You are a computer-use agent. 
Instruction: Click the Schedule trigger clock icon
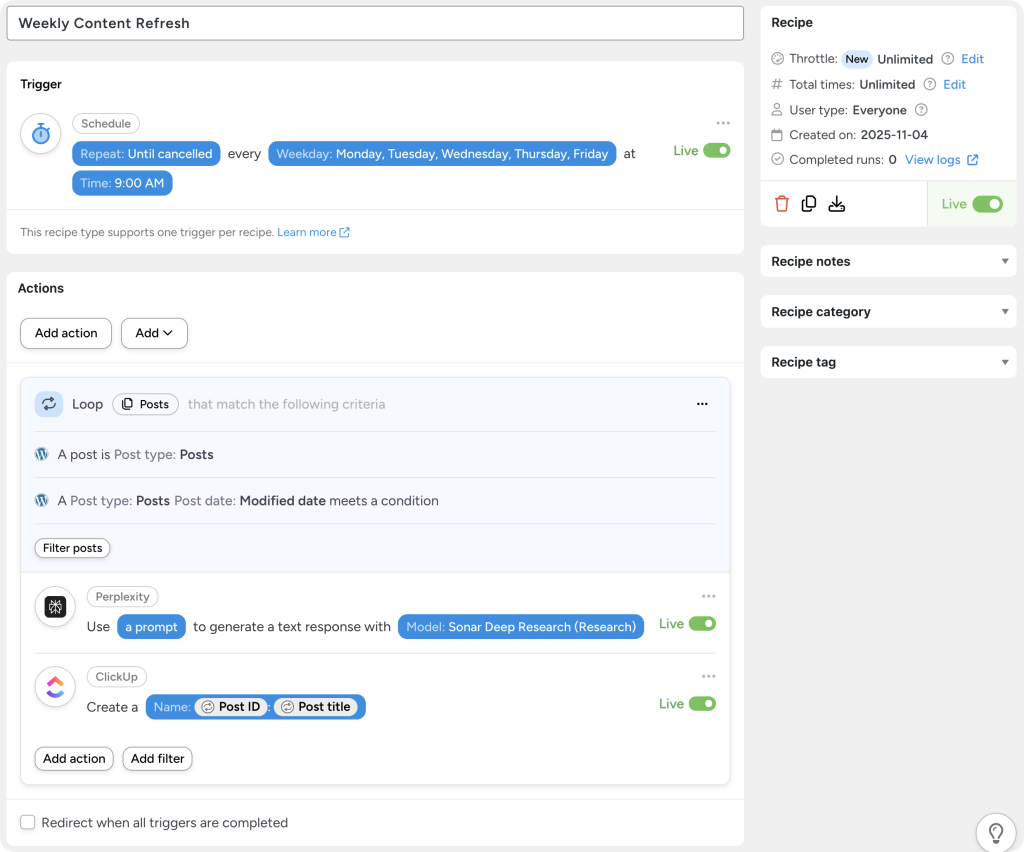(40, 133)
